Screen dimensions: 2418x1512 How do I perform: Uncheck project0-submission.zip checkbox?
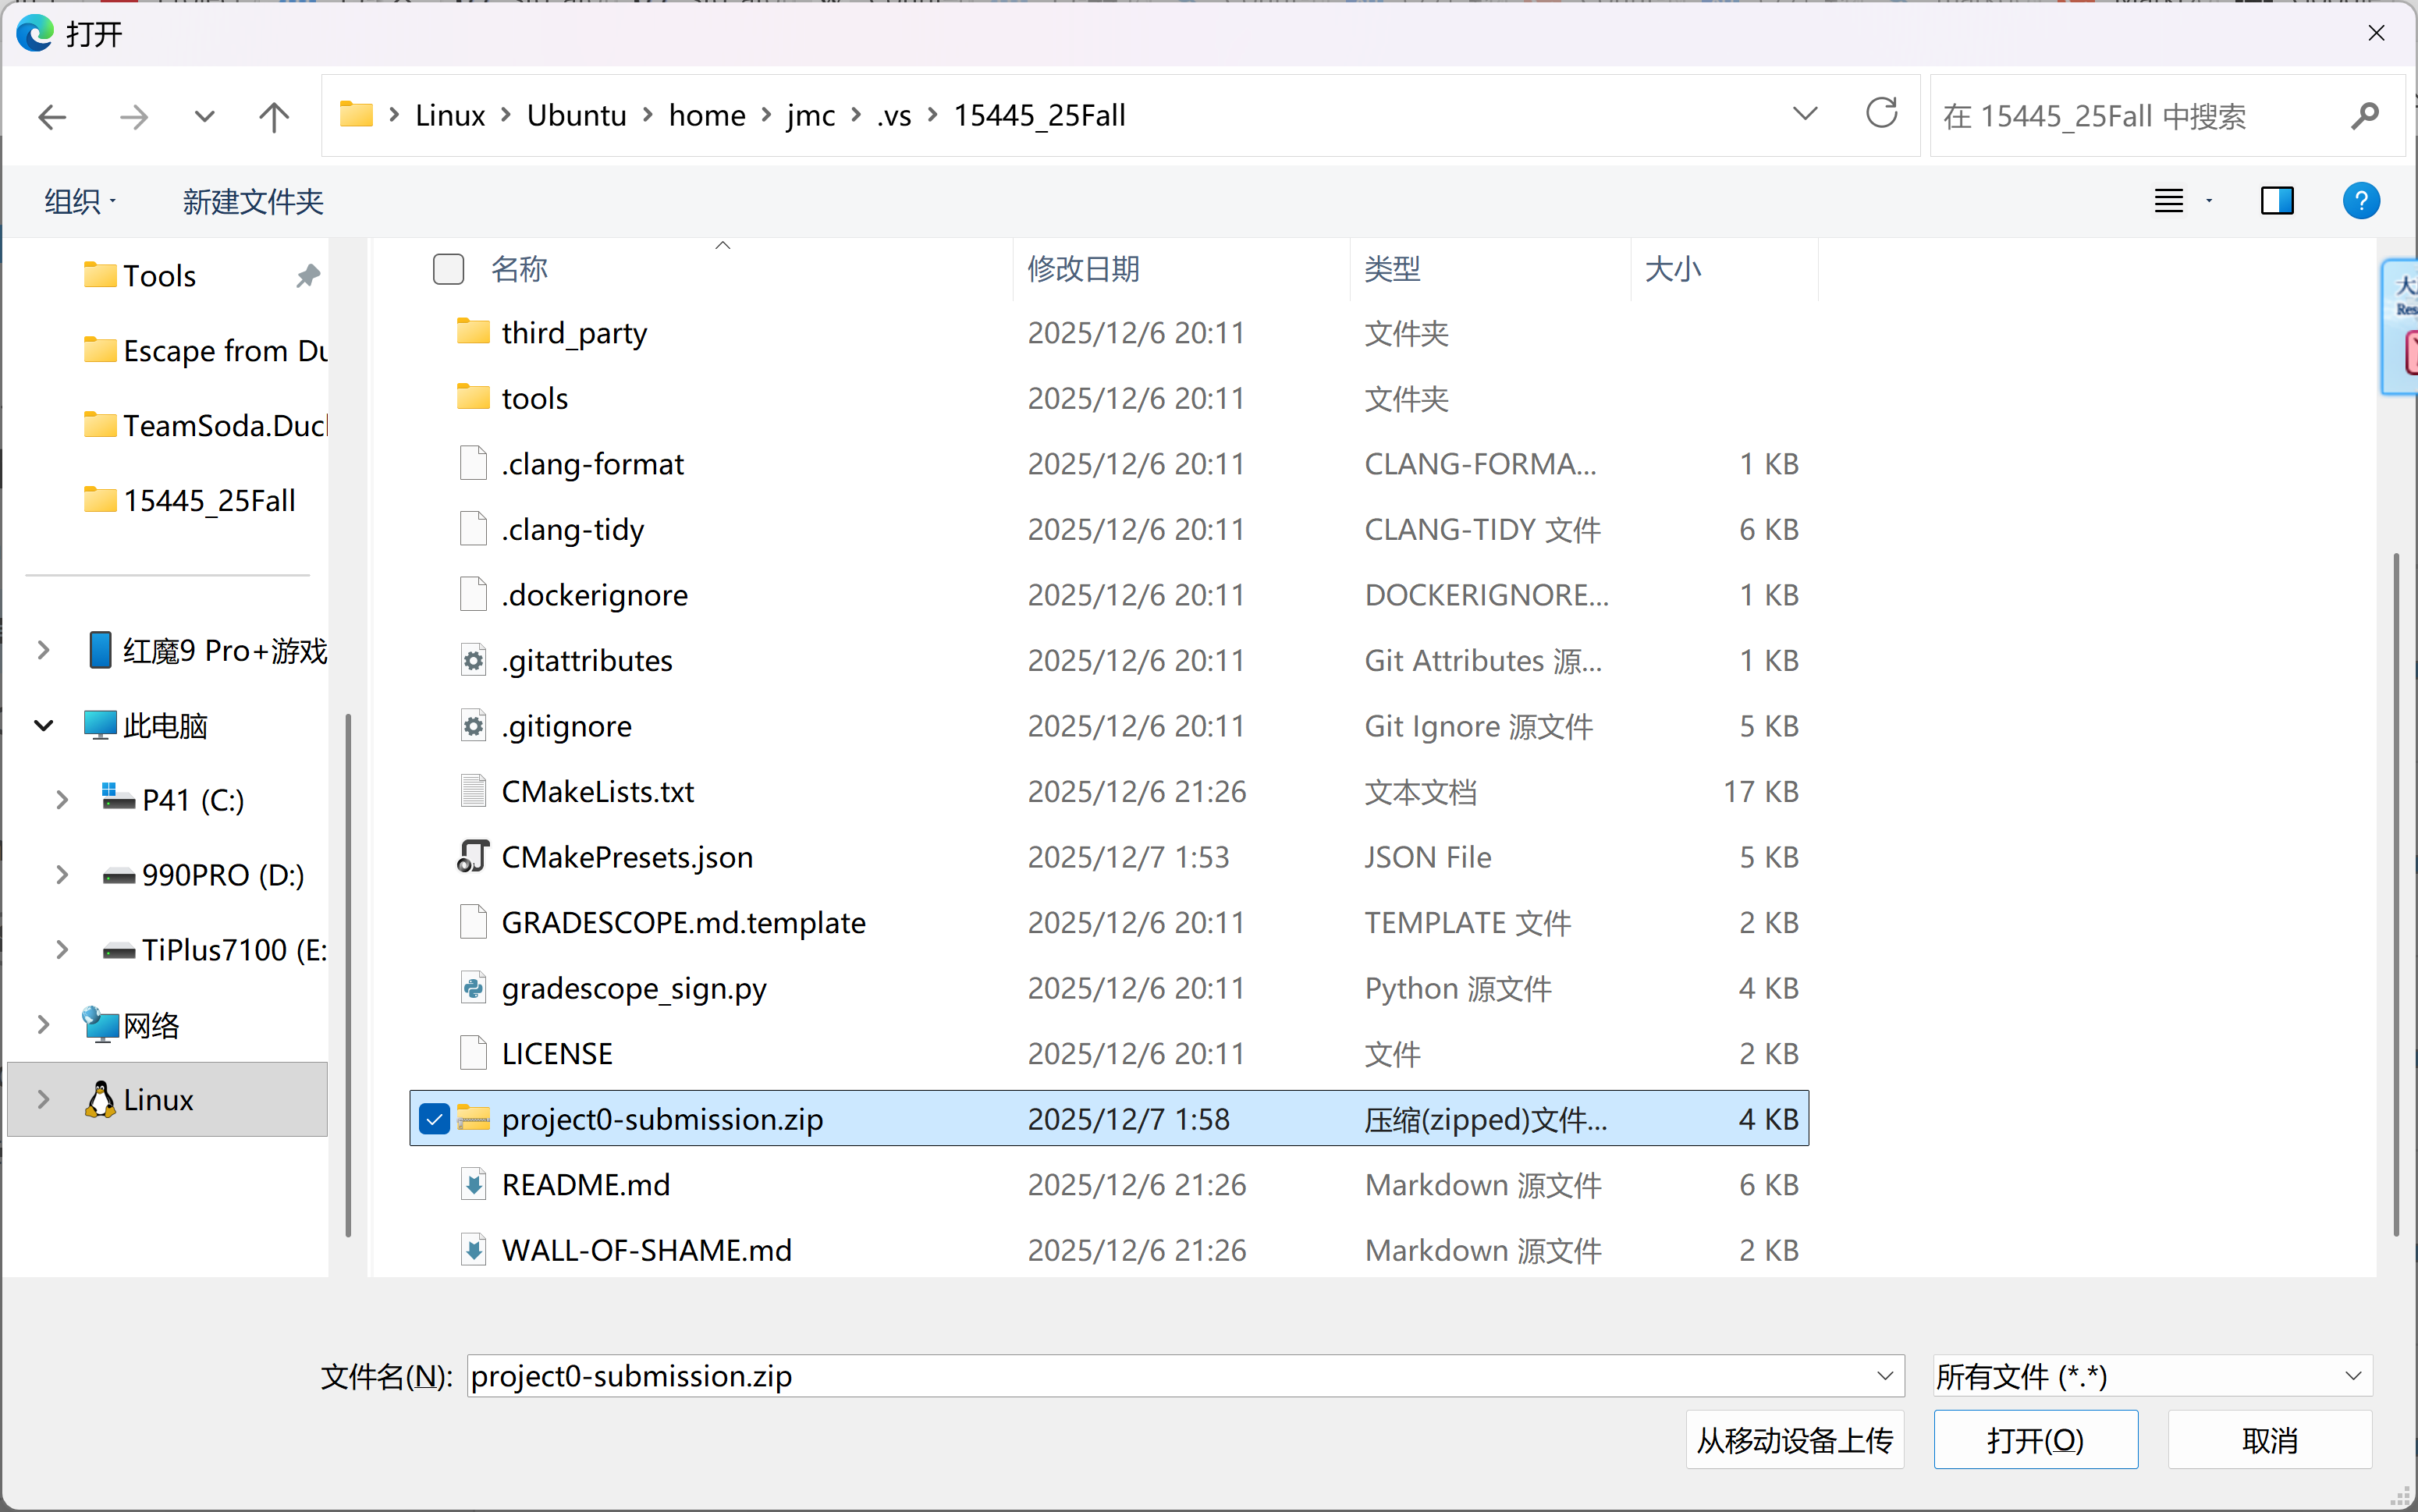click(434, 1119)
